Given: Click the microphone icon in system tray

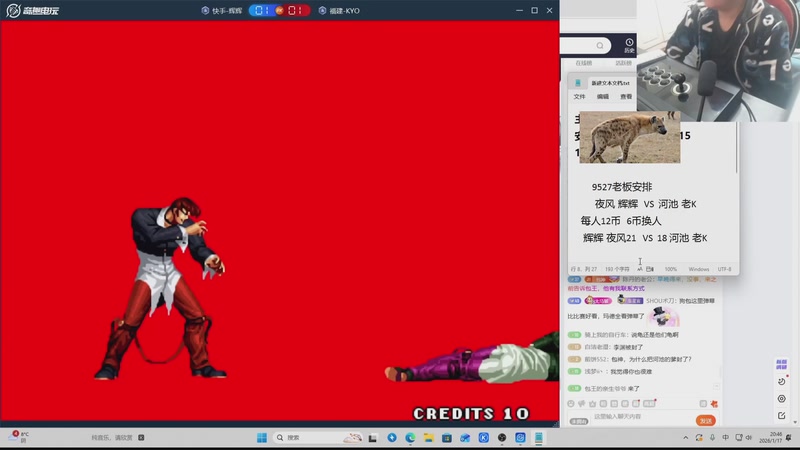Looking at the screenshot, I should pyautogui.click(x=712, y=438).
